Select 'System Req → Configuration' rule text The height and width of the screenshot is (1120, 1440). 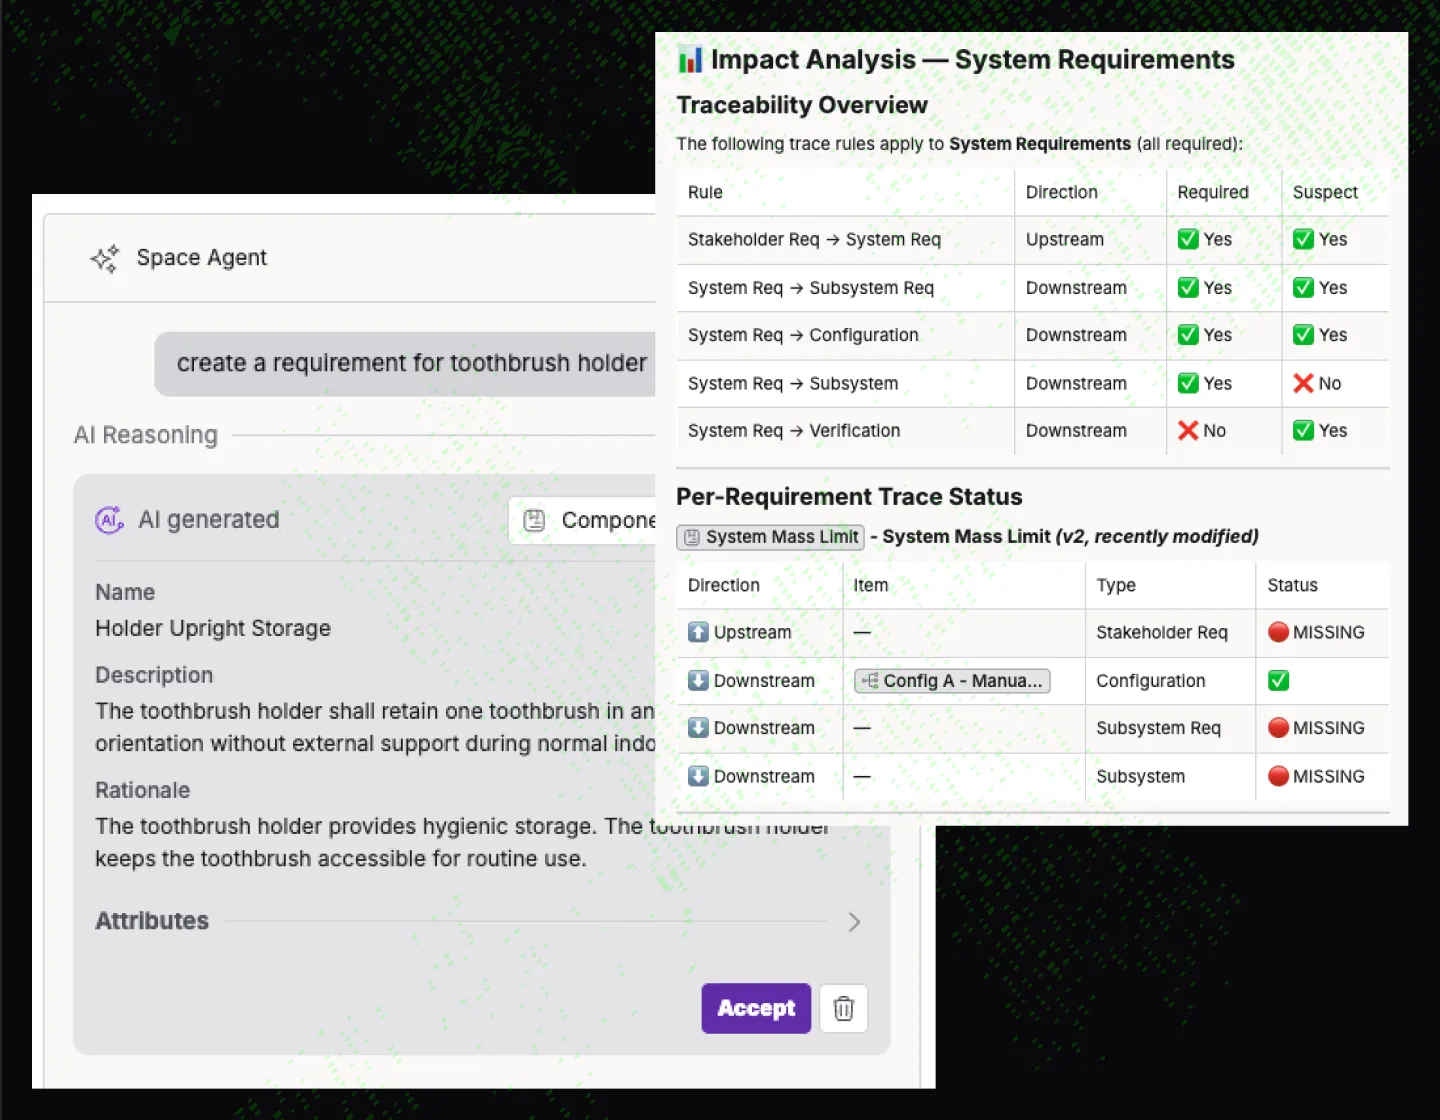(803, 335)
